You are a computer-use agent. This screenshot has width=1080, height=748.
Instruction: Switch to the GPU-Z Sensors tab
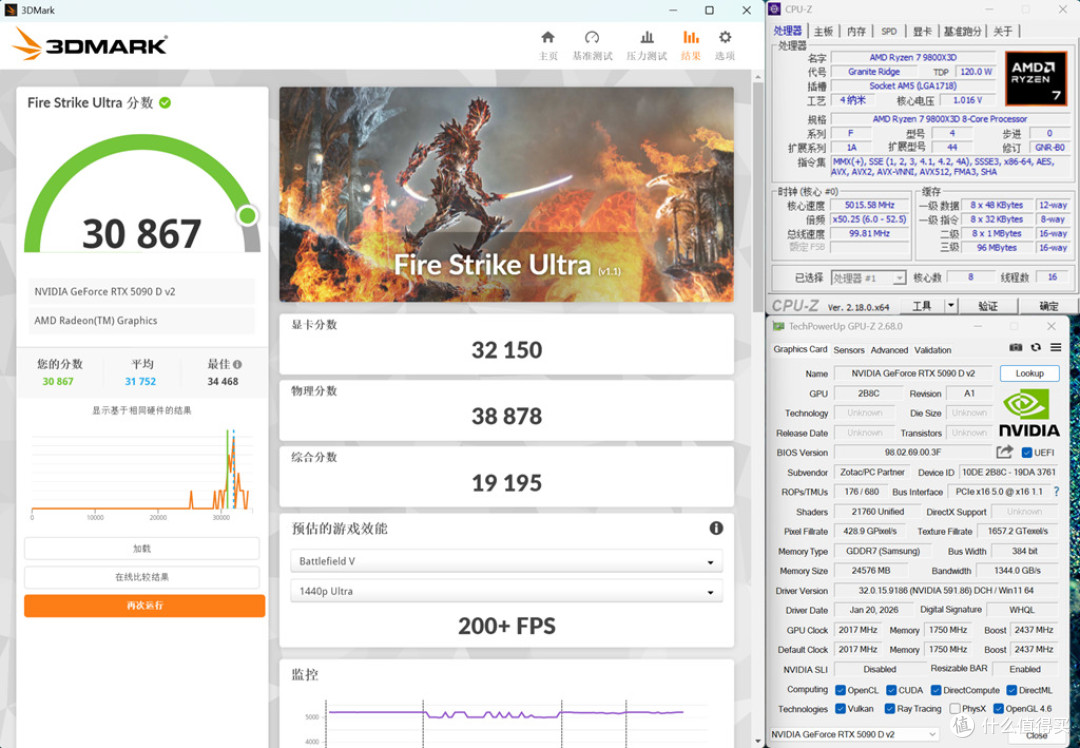(x=849, y=350)
